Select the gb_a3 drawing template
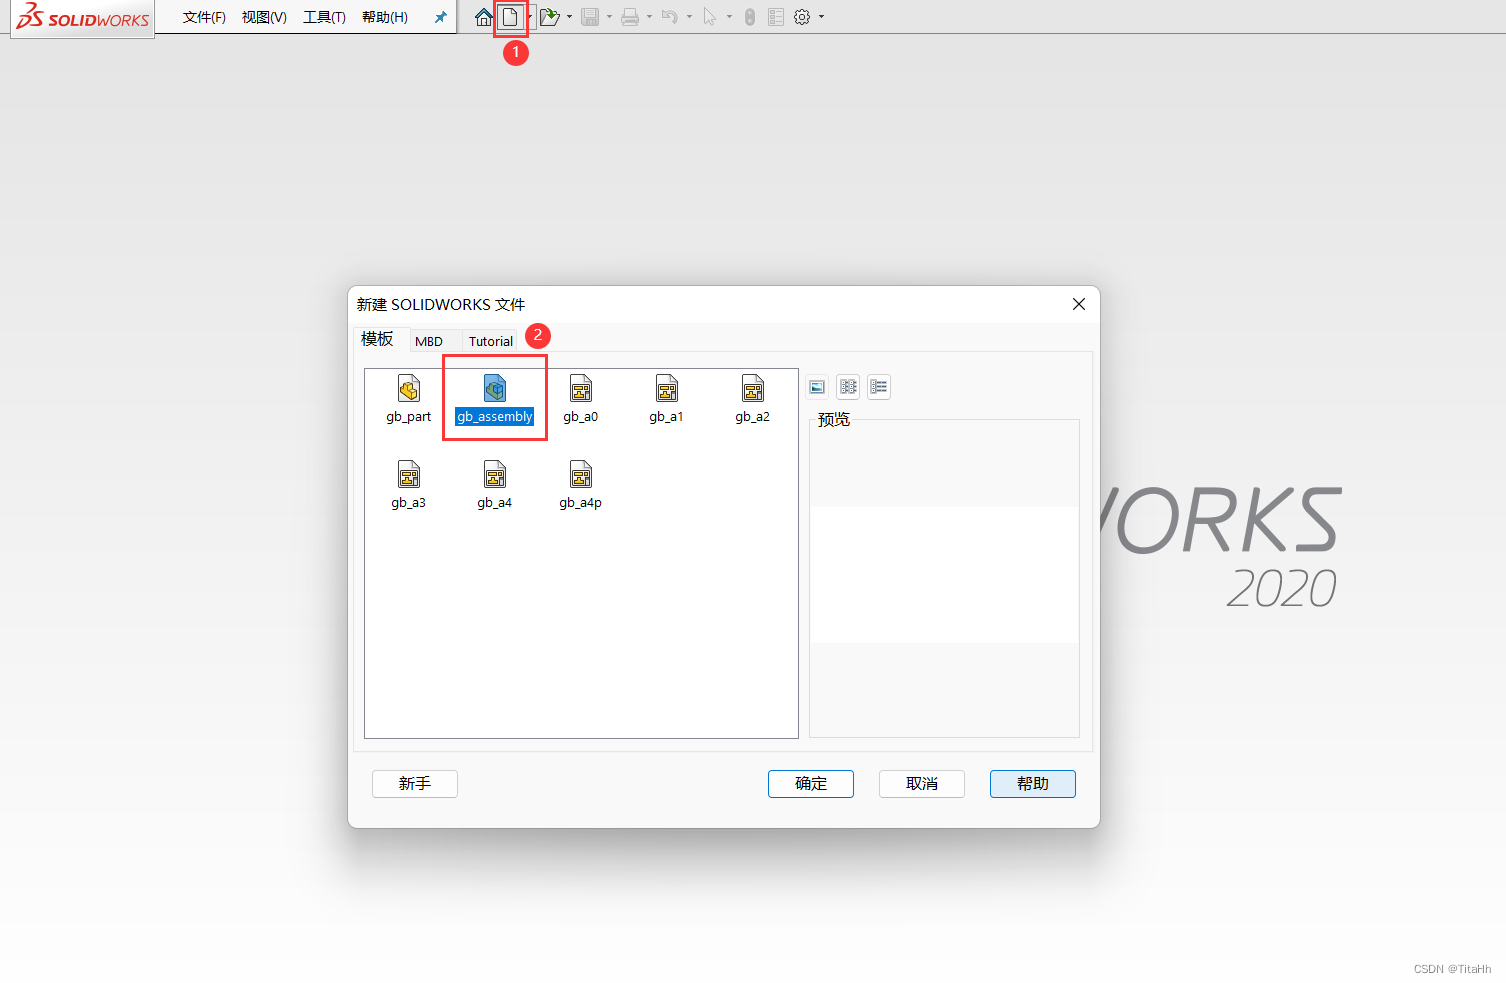This screenshot has height=983, width=1506. coord(409,485)
